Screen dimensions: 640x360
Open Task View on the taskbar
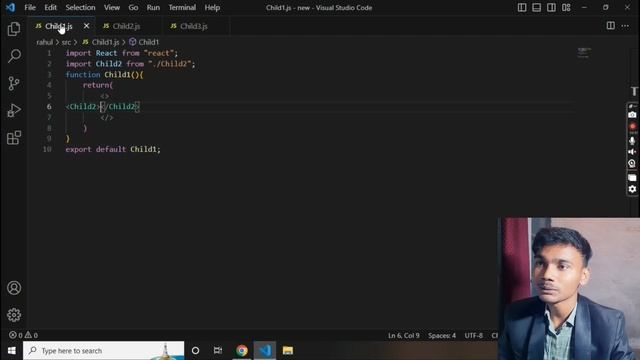pos(218,350)
